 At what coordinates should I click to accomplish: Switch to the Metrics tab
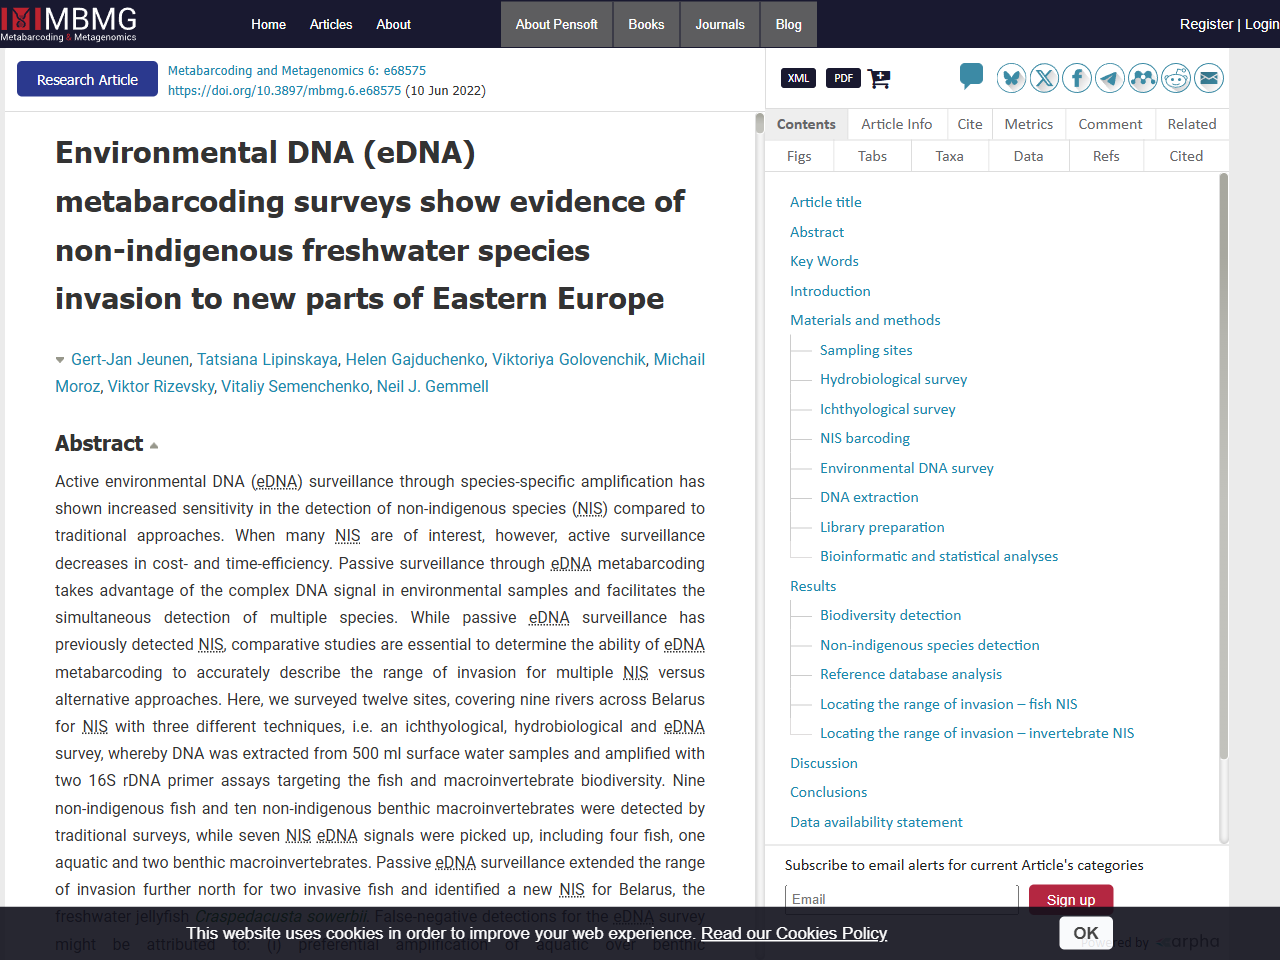(x=1028, y=124)
